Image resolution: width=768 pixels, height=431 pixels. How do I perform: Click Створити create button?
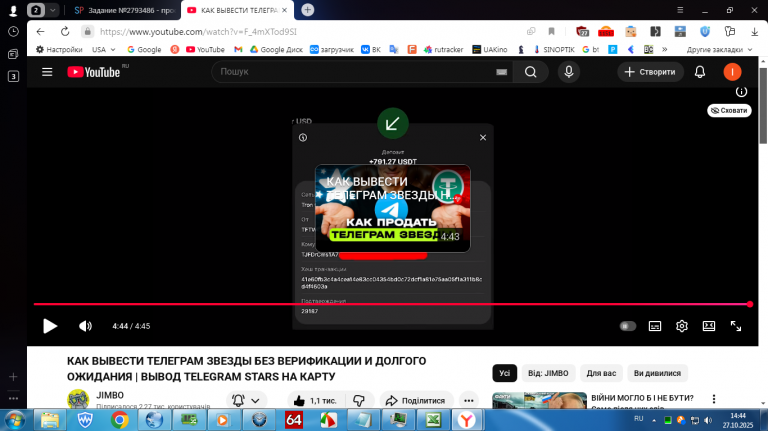pos(650,72)
